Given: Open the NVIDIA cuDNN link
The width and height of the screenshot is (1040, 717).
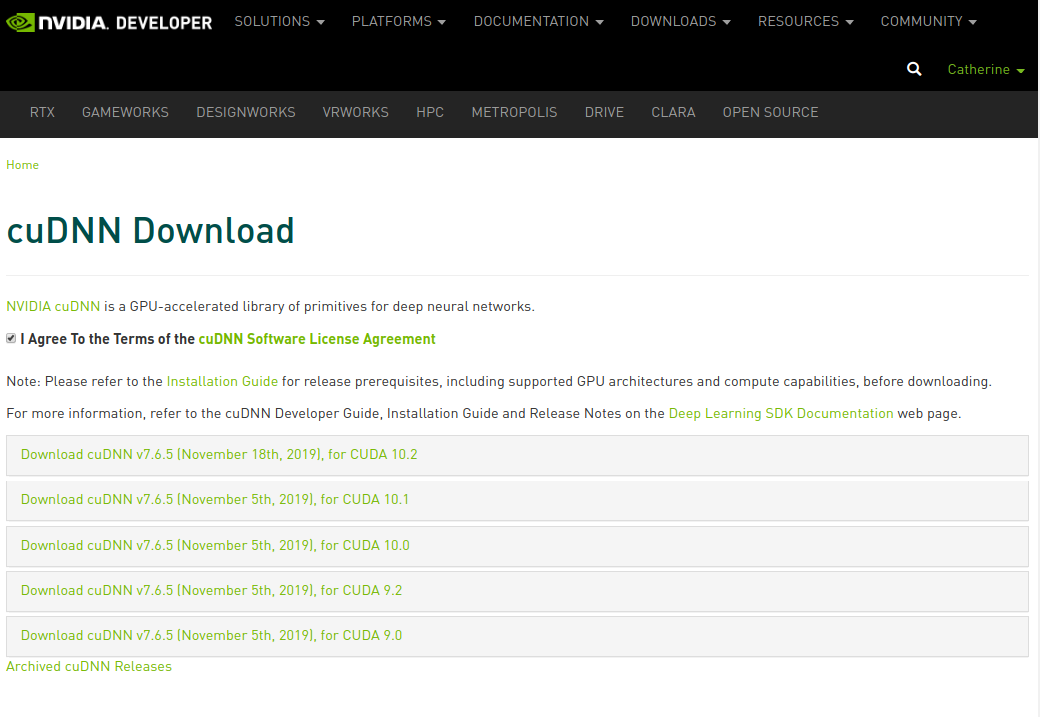Looking at the screenshot, I should (53, 306).
